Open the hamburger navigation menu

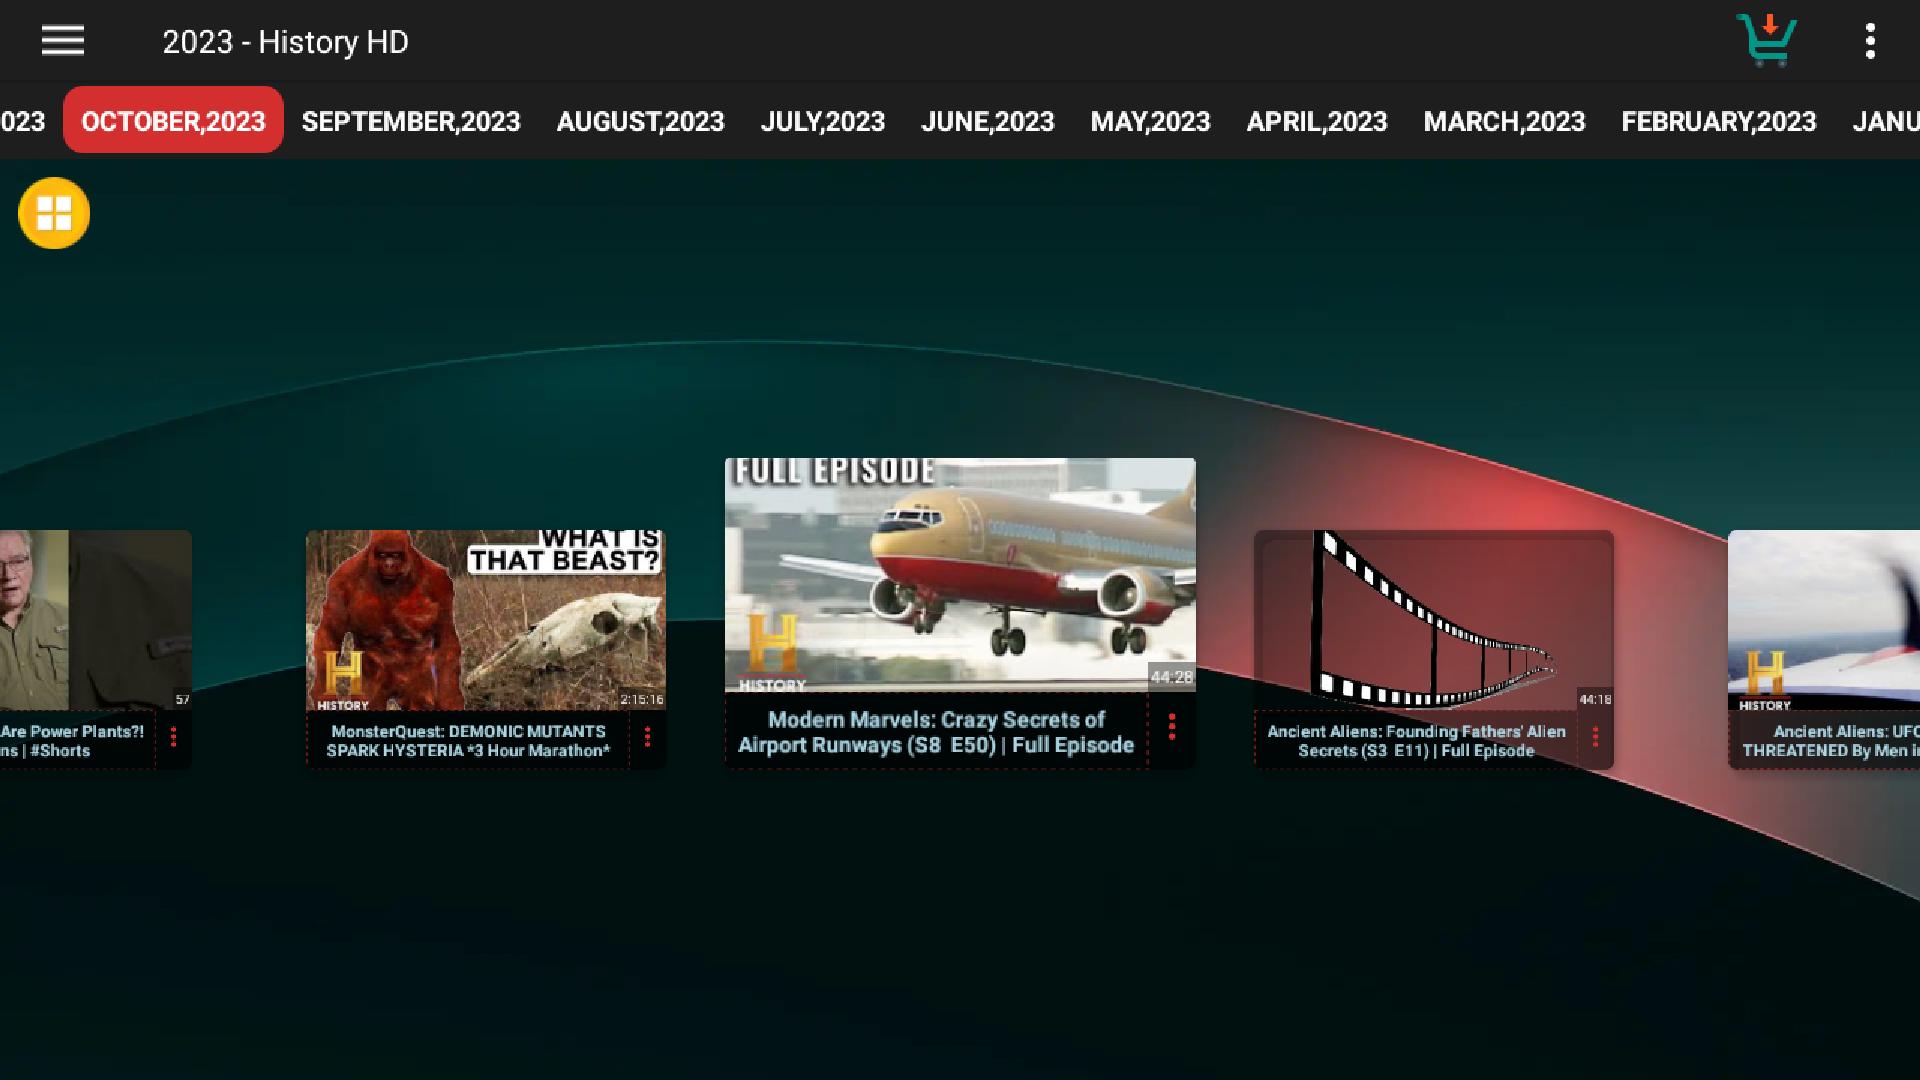(x=62, y=41)
